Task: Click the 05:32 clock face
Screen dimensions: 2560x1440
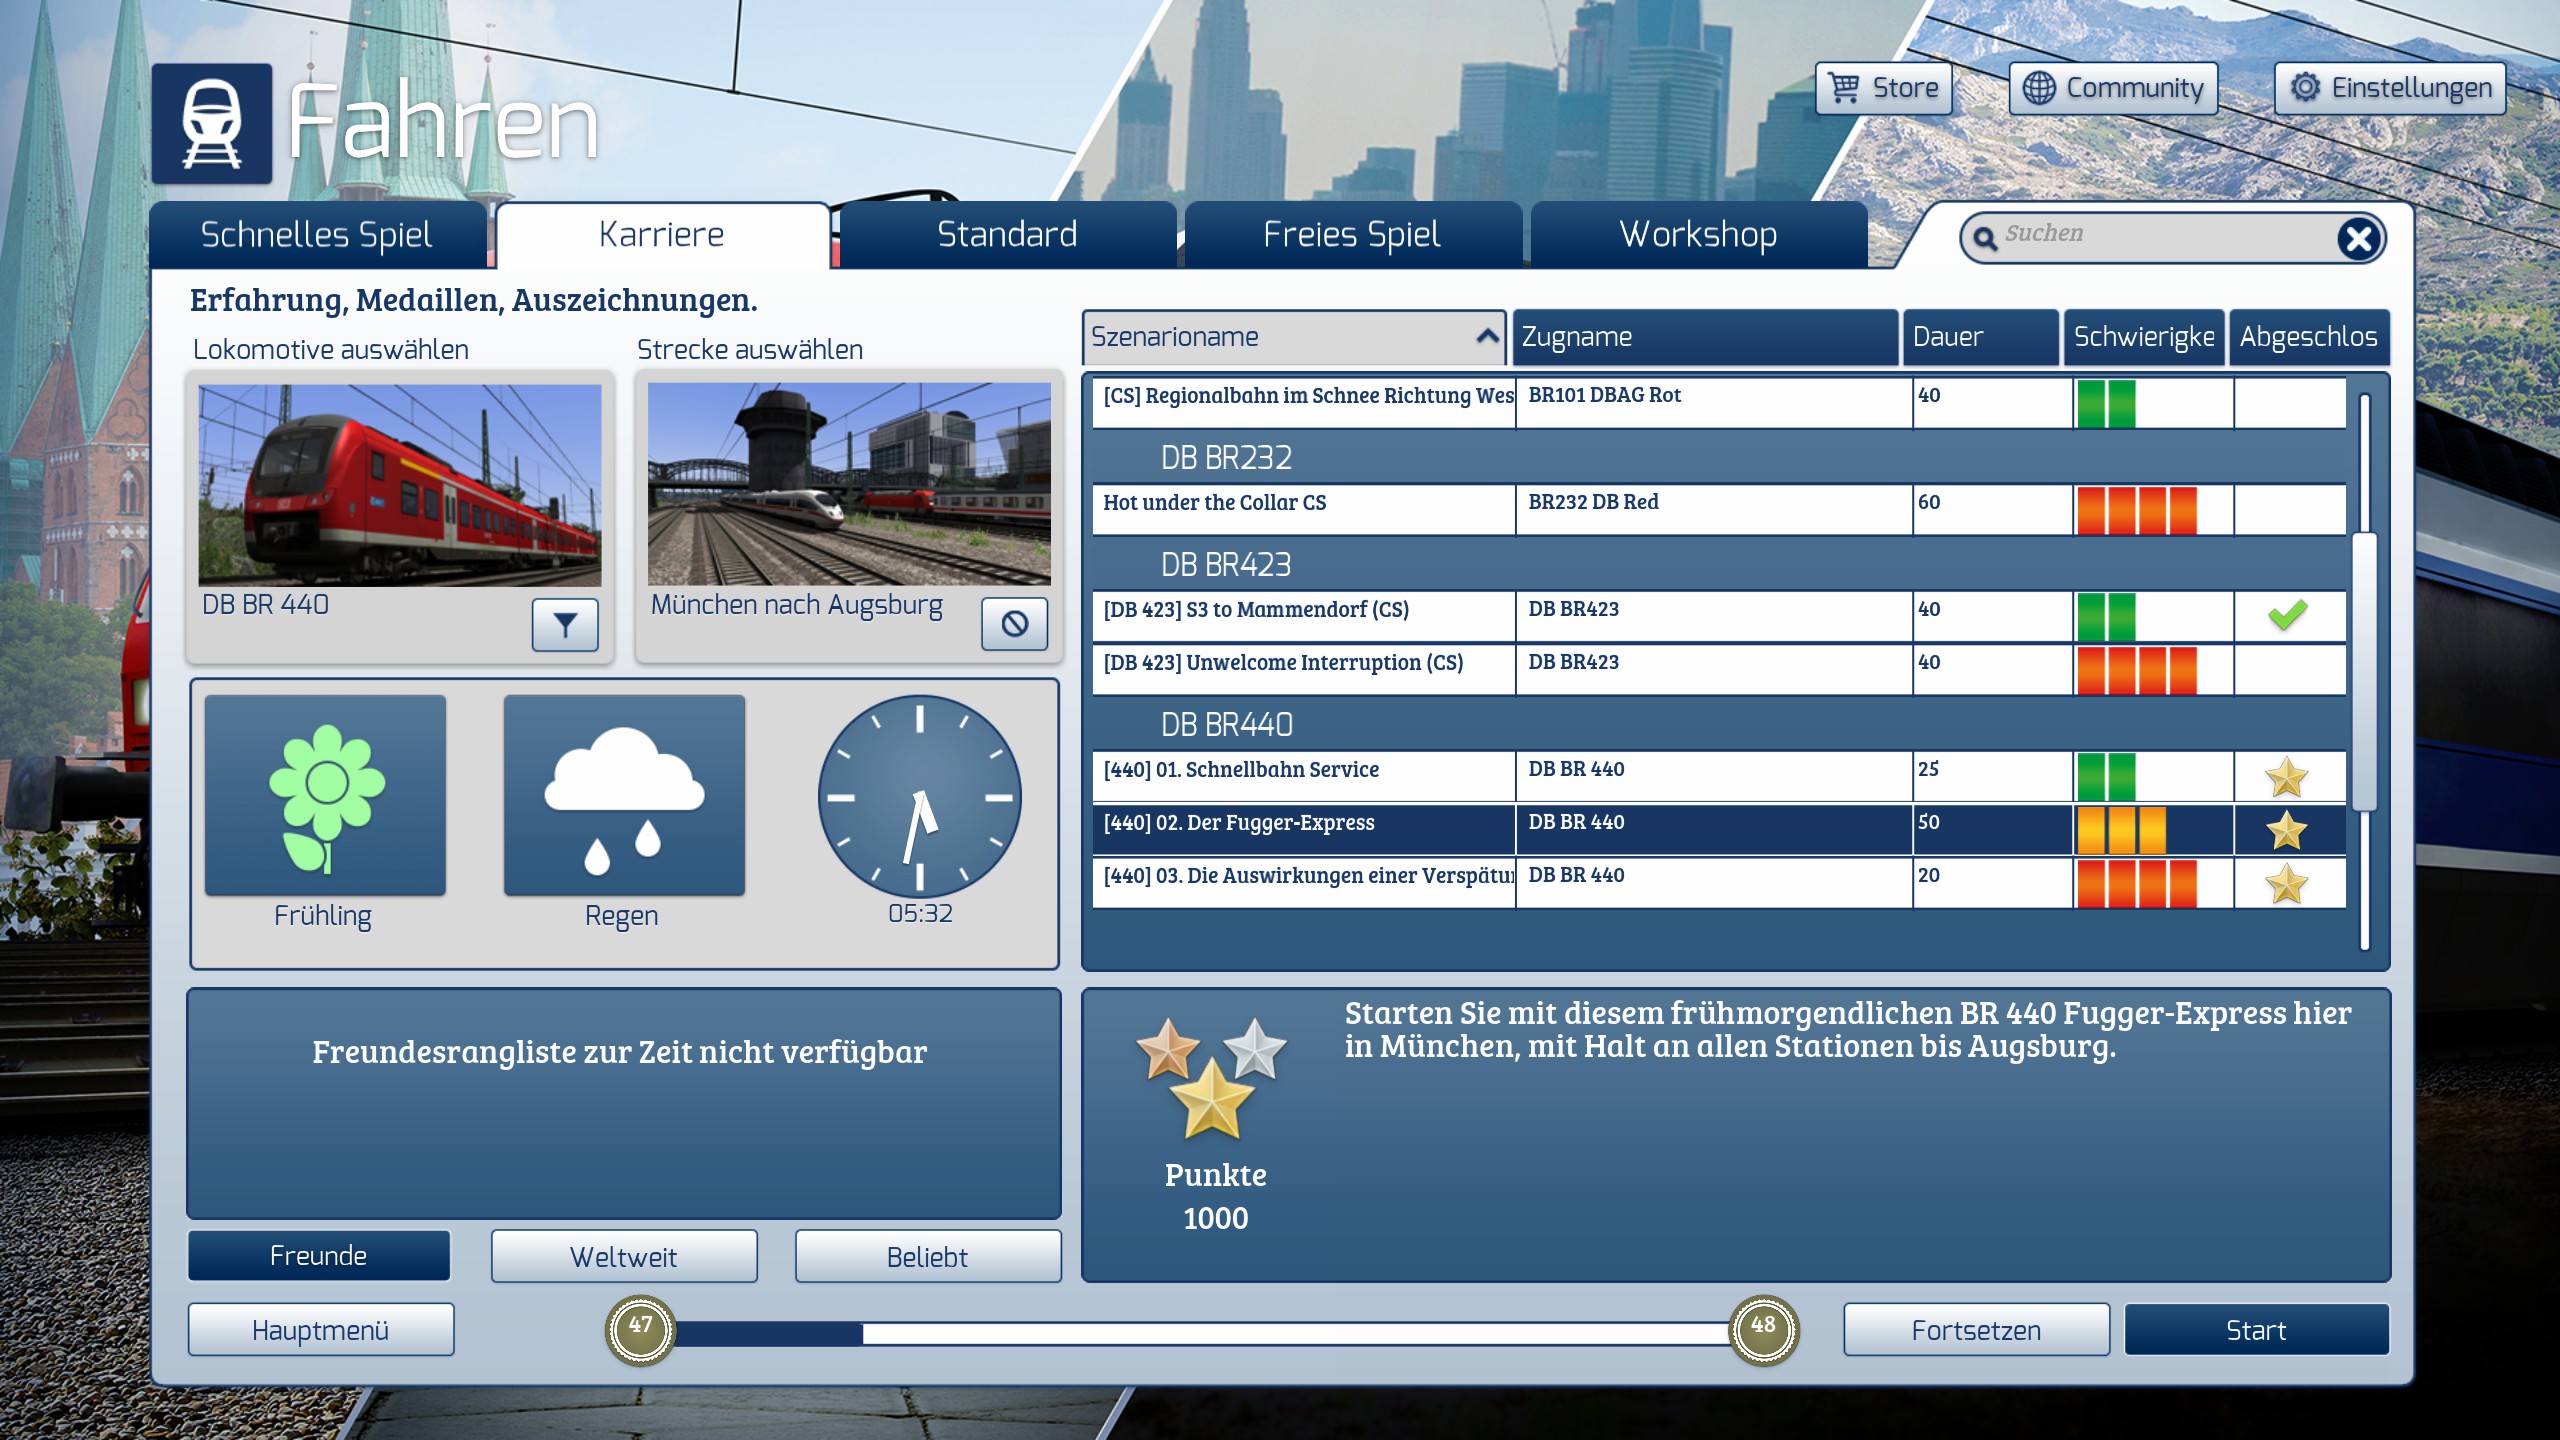Action: pyautogui.click(x=919, y=797)
